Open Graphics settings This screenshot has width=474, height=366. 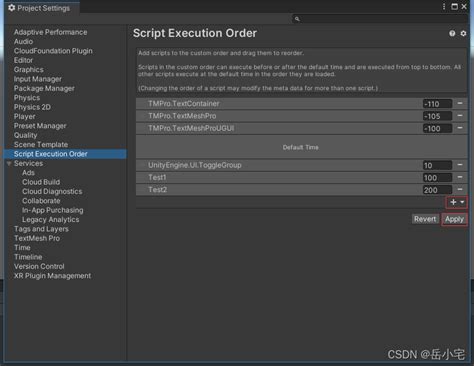(x=29, y=70)
